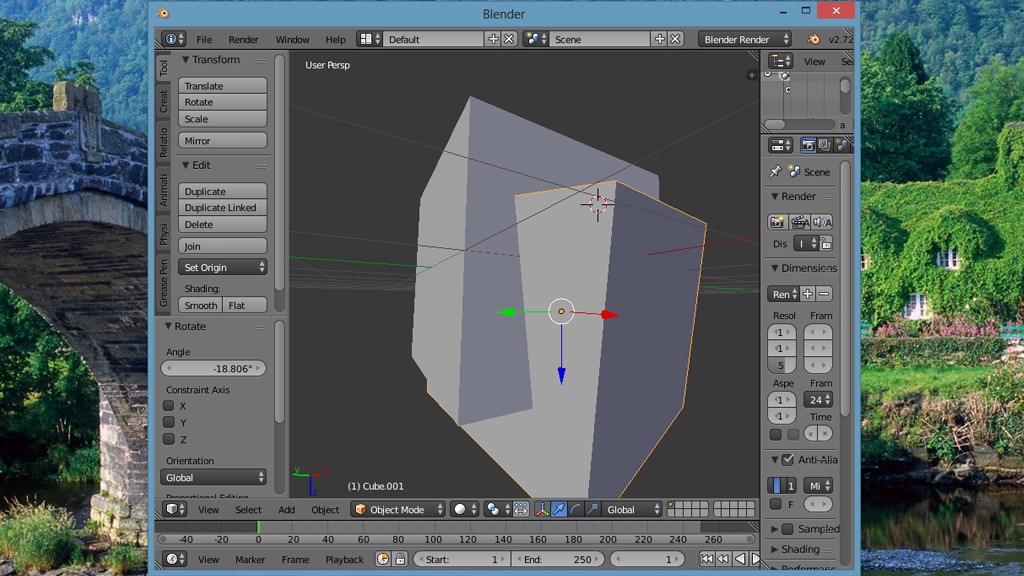Enable the X constraint axis checkbox
Screen dimensions: 1024x576
(x=169, y=406)
